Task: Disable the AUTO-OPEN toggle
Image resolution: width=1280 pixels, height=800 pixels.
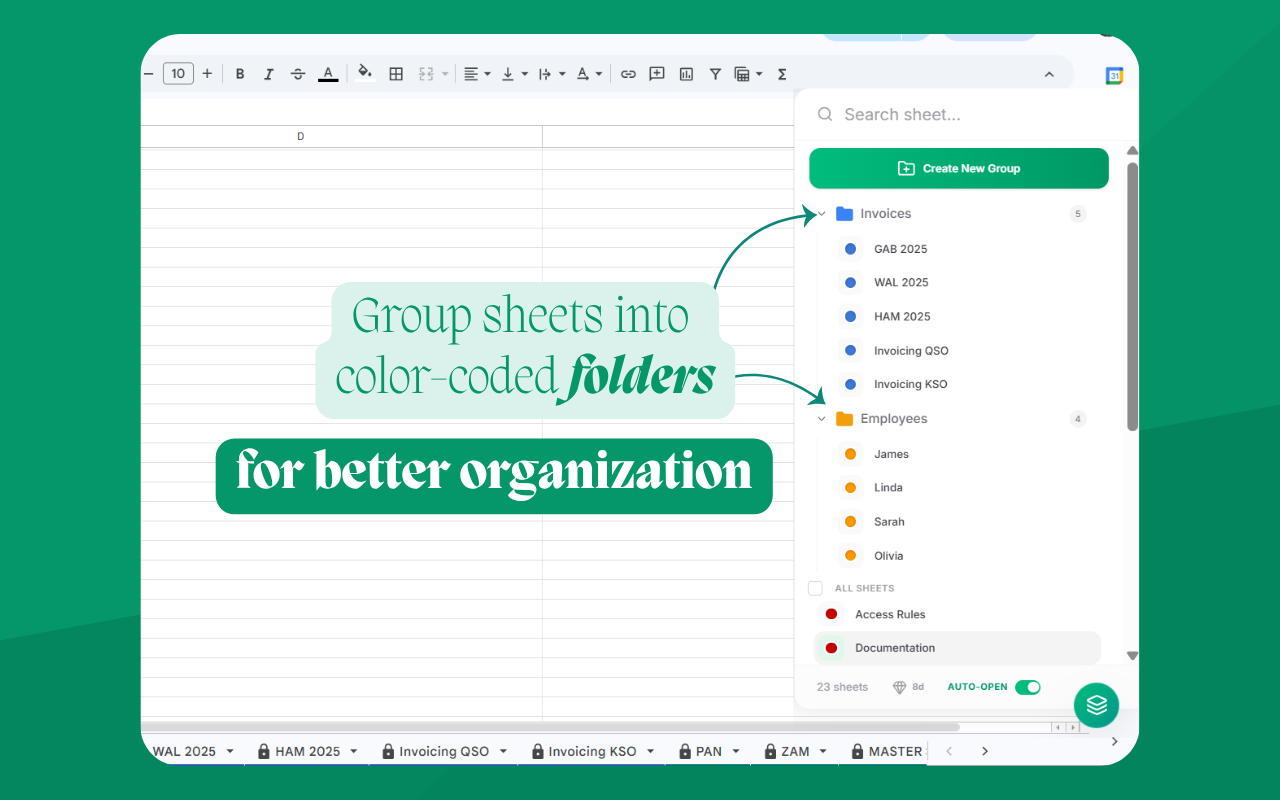Action: click(x=1027, y=687)
